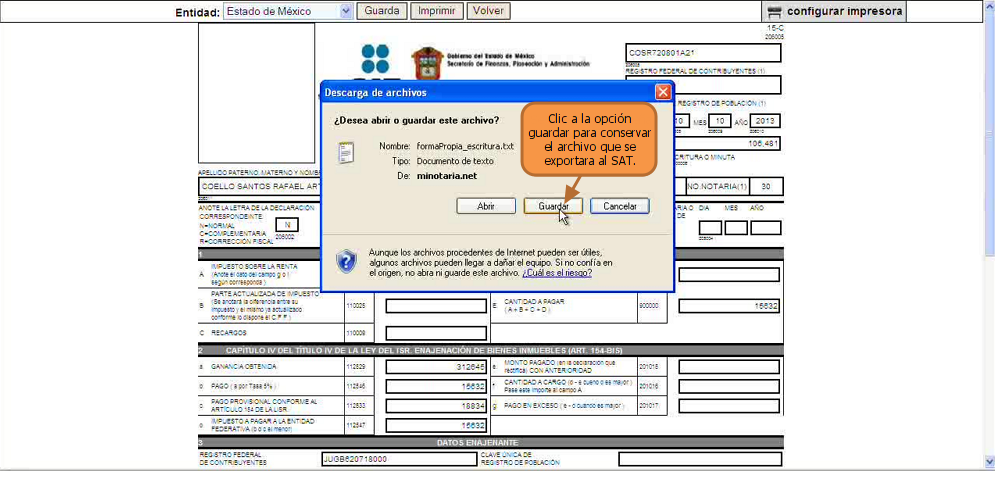Click Abrir in the download dialog
1000x500 pixels.
point(486,206)
